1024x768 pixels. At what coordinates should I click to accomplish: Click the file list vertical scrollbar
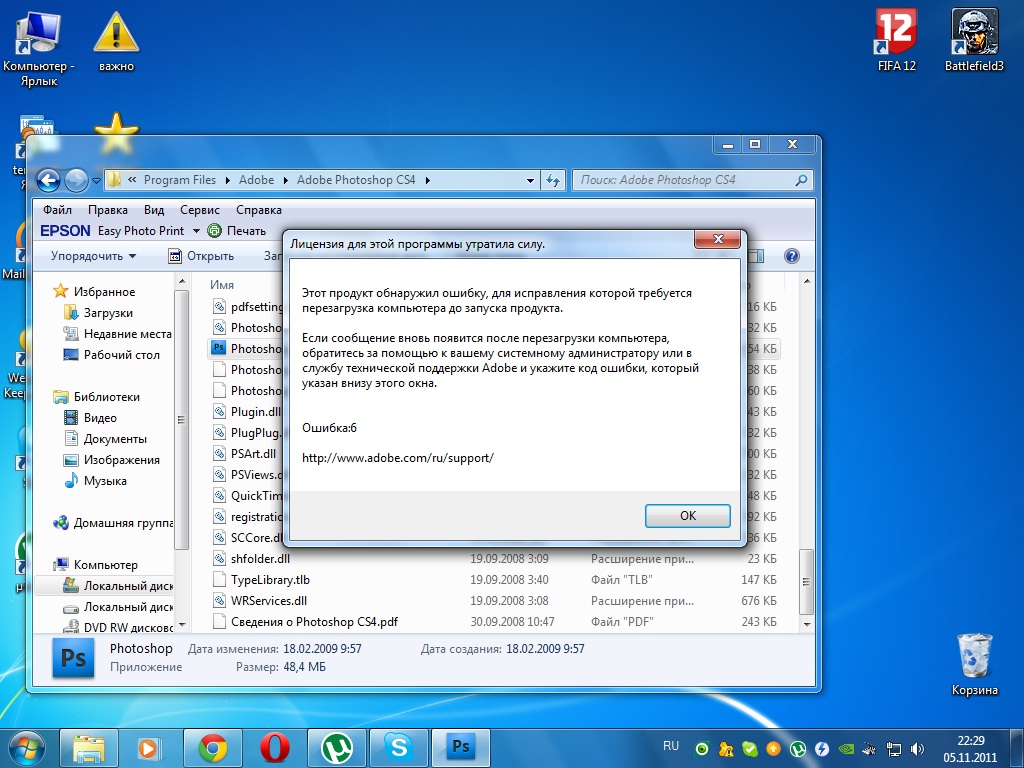click(807, 581)
